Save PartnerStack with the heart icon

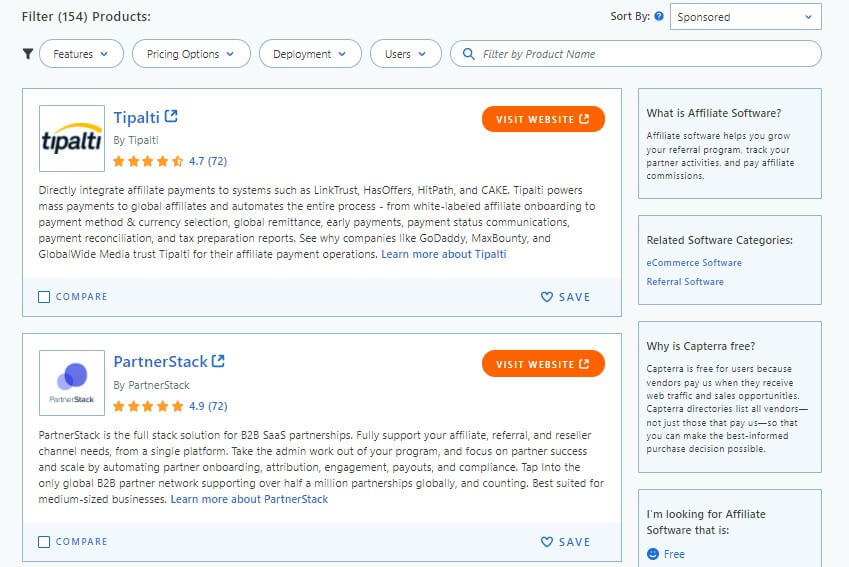tap(546, 542)
